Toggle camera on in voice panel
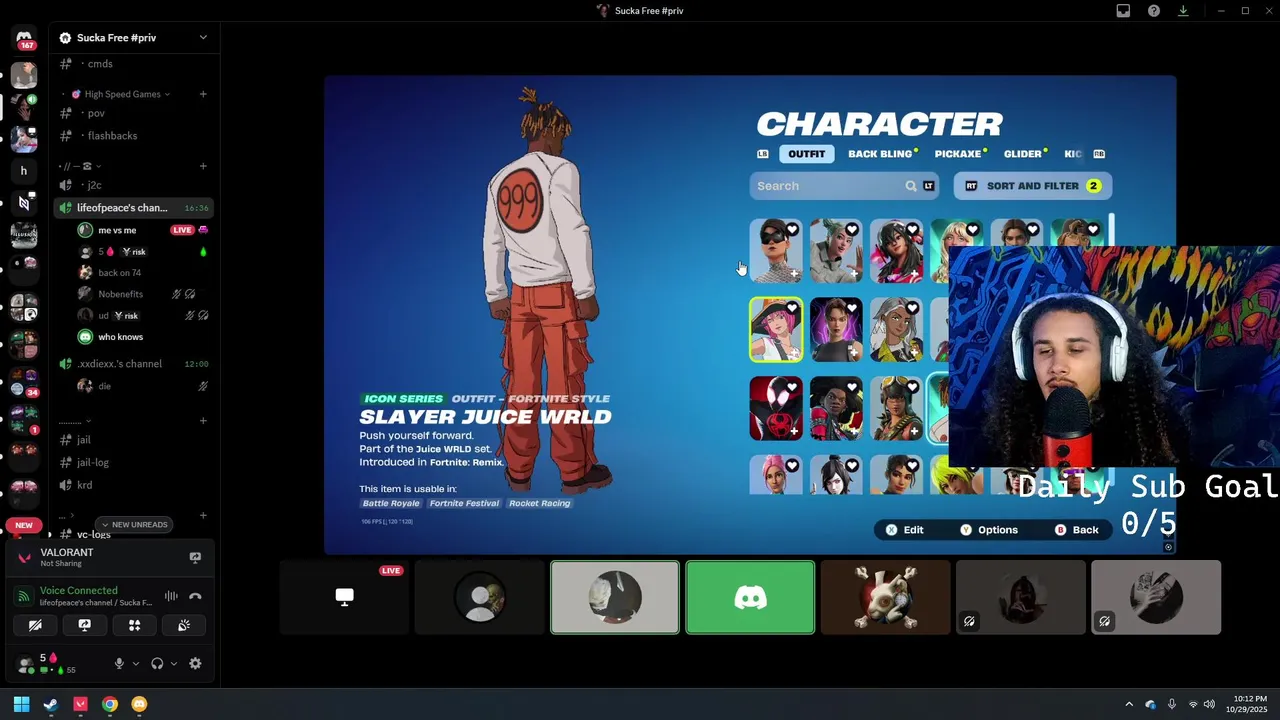 [35, 625]
